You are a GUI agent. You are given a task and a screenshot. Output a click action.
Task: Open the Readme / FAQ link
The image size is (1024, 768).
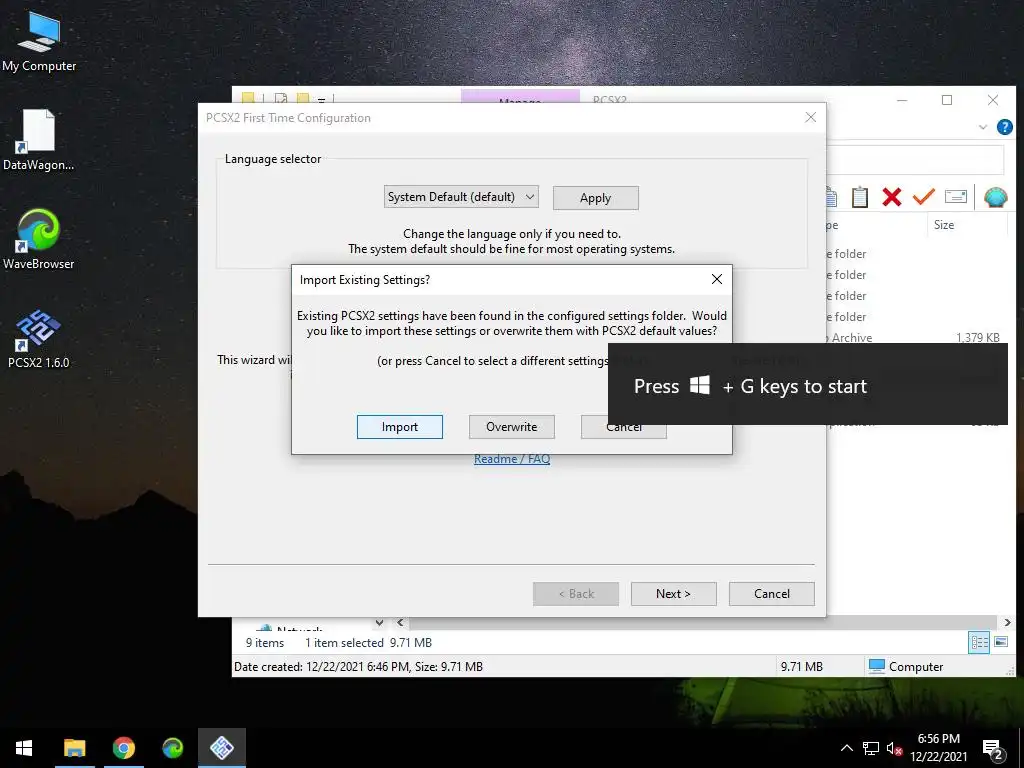click(x=512, y=459)
